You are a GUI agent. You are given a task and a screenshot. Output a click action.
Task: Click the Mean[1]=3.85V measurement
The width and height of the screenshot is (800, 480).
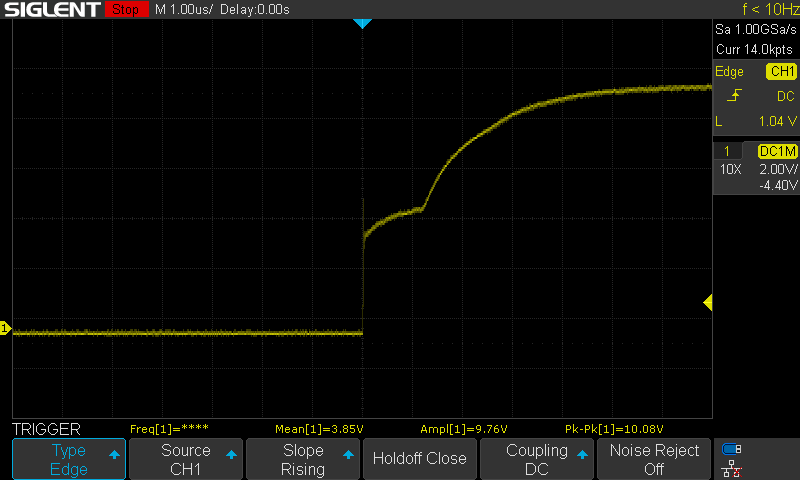(319, 429)
